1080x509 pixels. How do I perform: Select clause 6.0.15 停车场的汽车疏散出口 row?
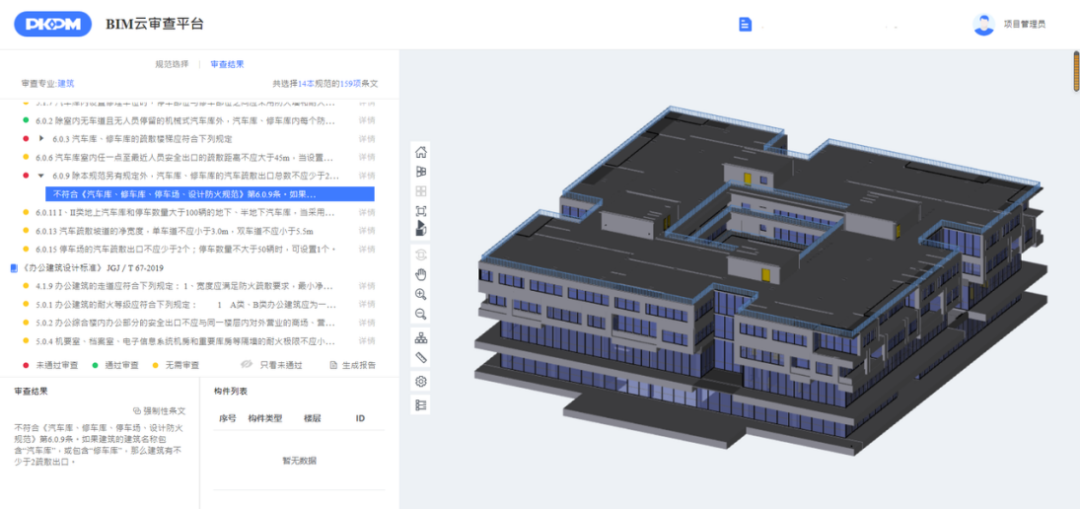[186, 249]
